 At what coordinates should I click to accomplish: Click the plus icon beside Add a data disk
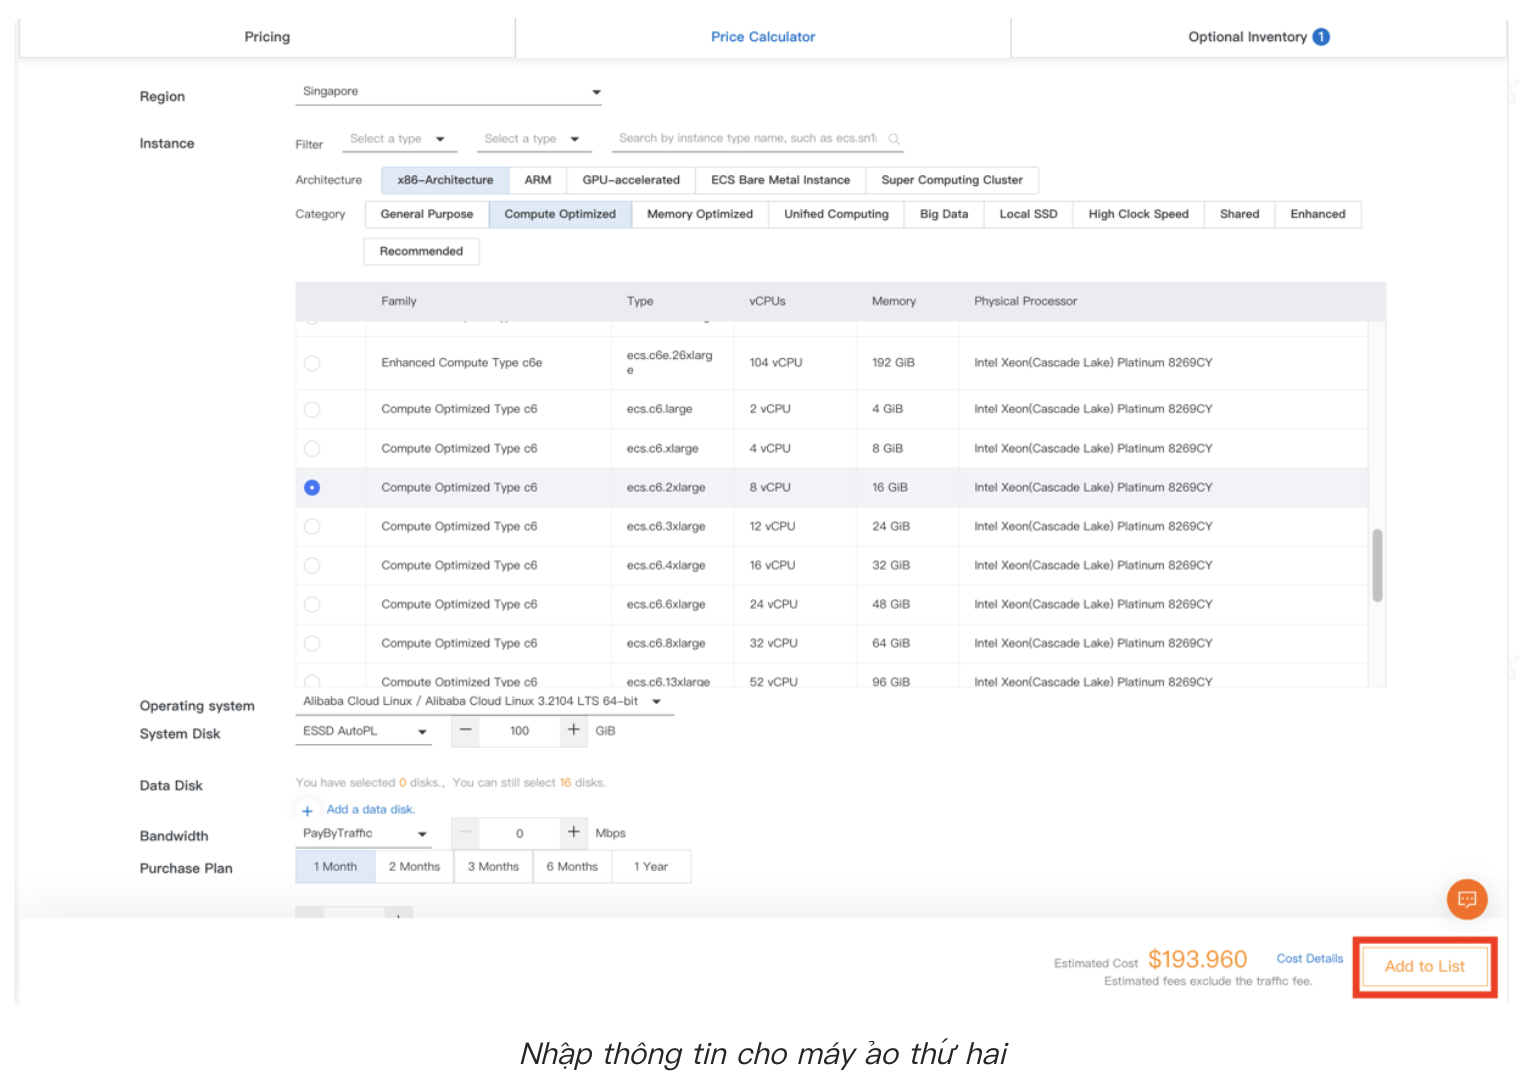[307, 809]
